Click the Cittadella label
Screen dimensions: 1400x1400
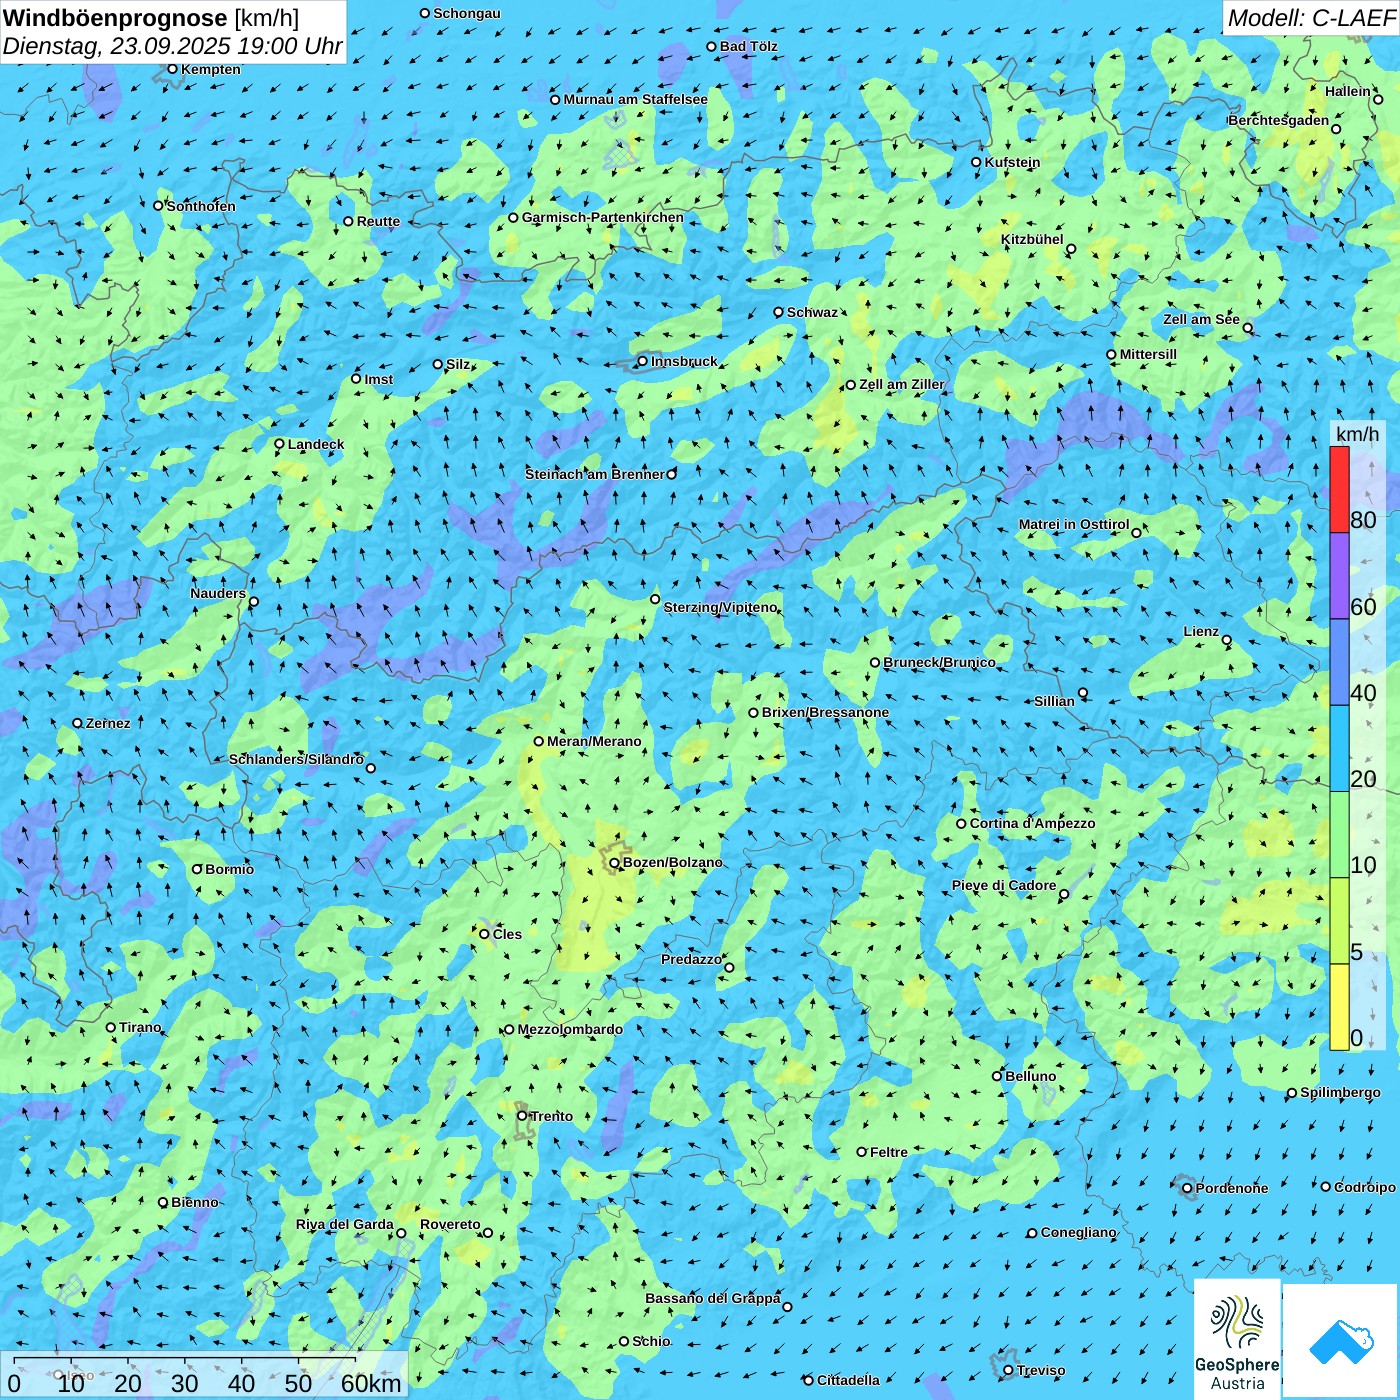(848, 1380)
